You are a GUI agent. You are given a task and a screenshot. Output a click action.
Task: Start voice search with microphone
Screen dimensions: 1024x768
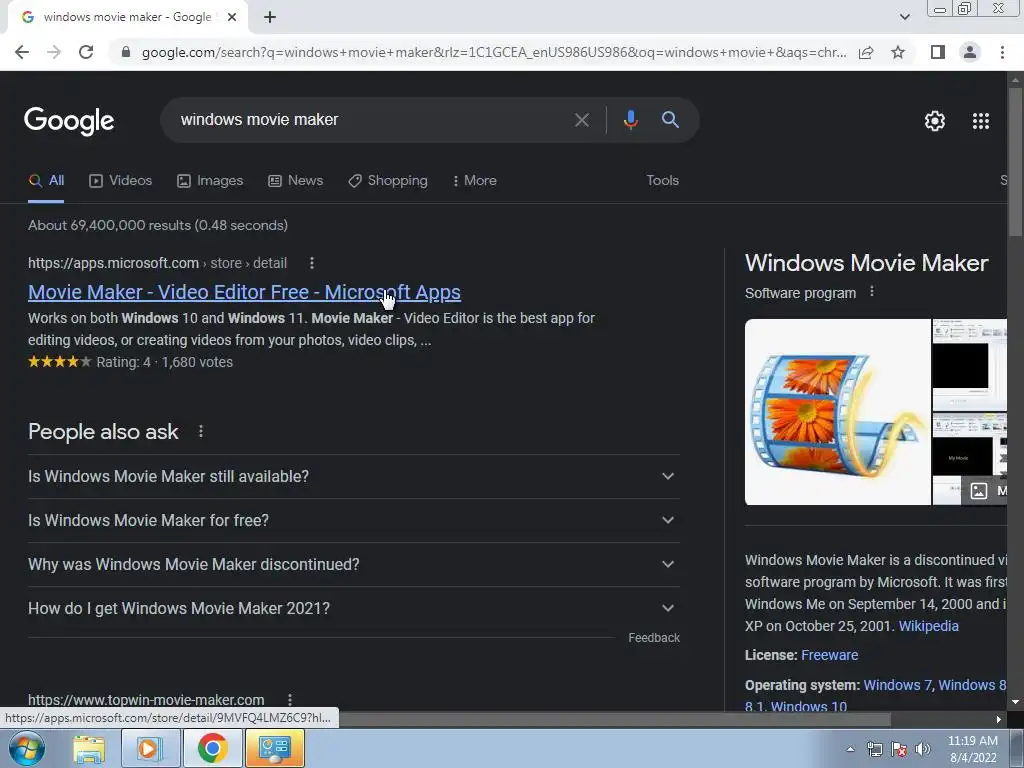pyautogui.click(x=630, y=120)
